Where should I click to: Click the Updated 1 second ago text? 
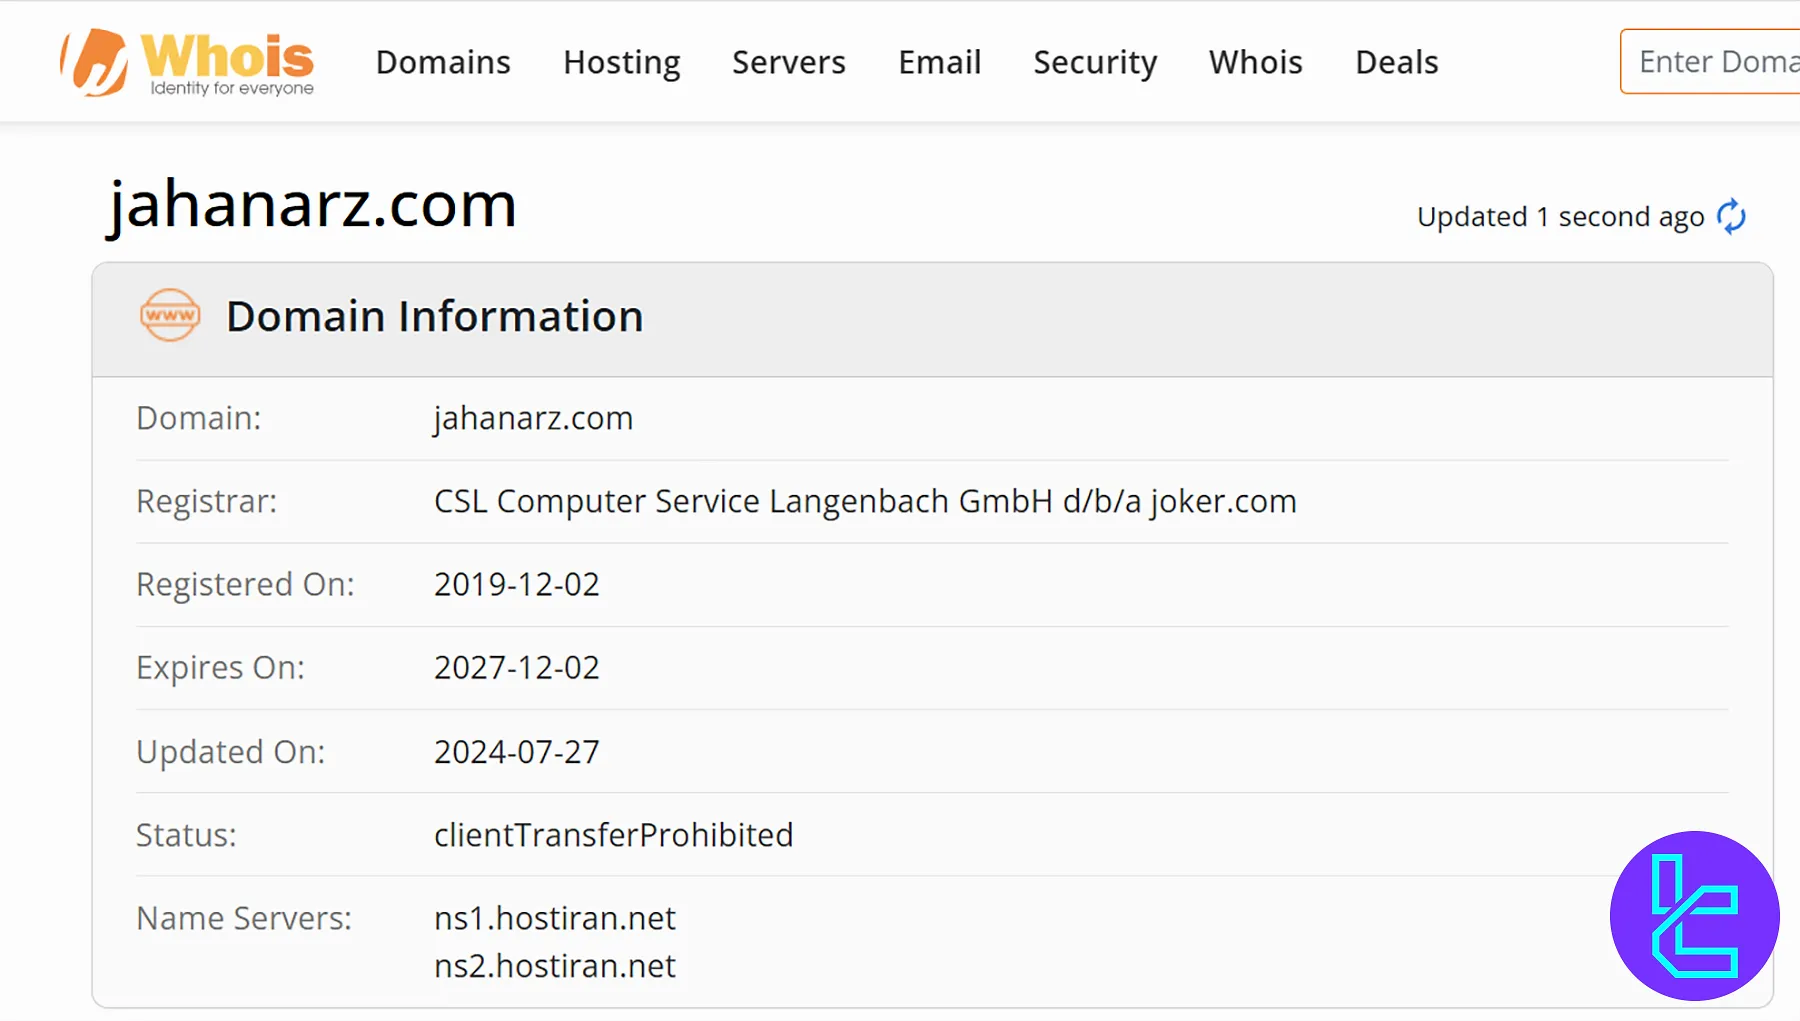(1560, 217)
